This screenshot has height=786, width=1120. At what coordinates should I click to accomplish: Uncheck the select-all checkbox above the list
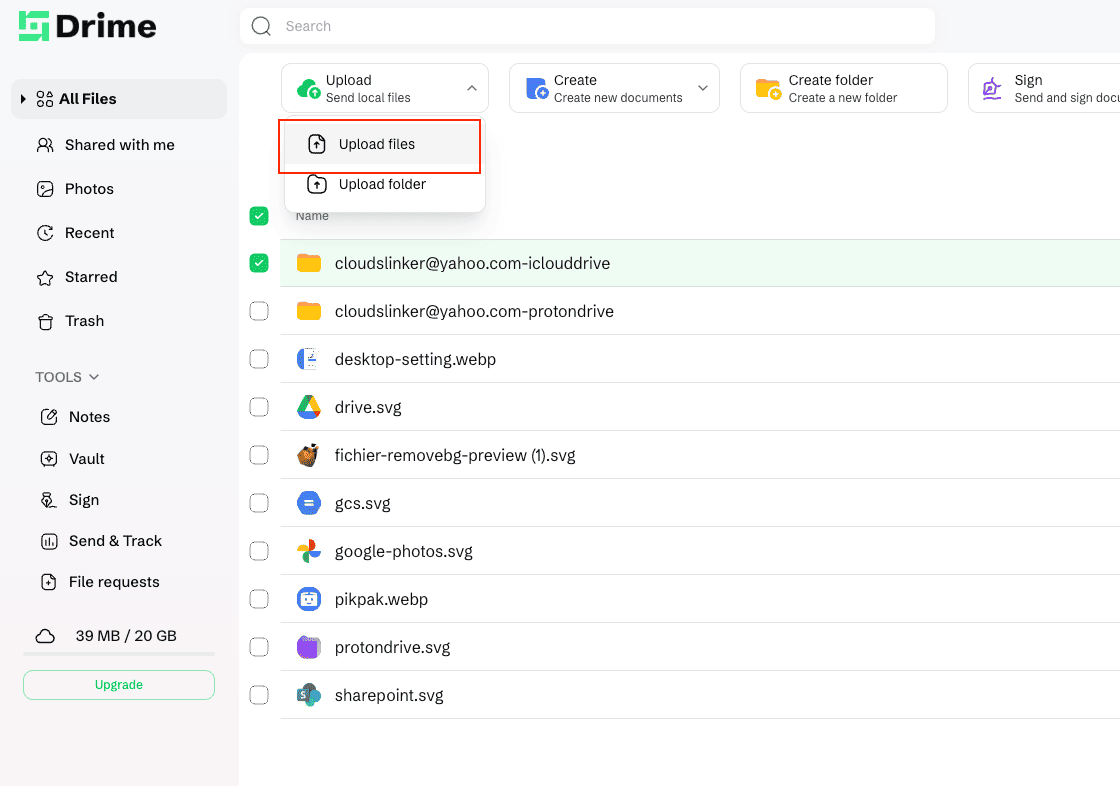point(259,215)
